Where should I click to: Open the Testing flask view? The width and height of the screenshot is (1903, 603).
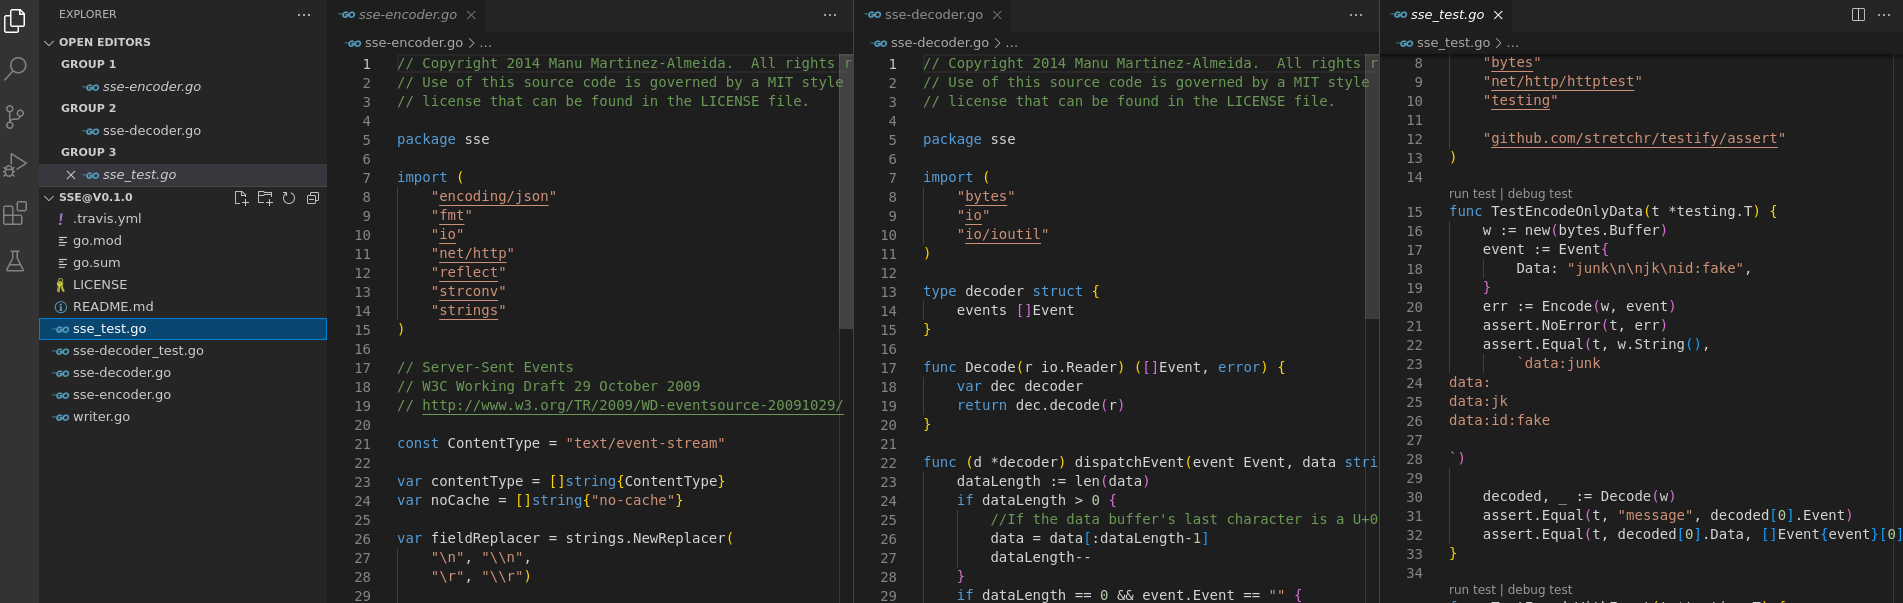point(15,261)
